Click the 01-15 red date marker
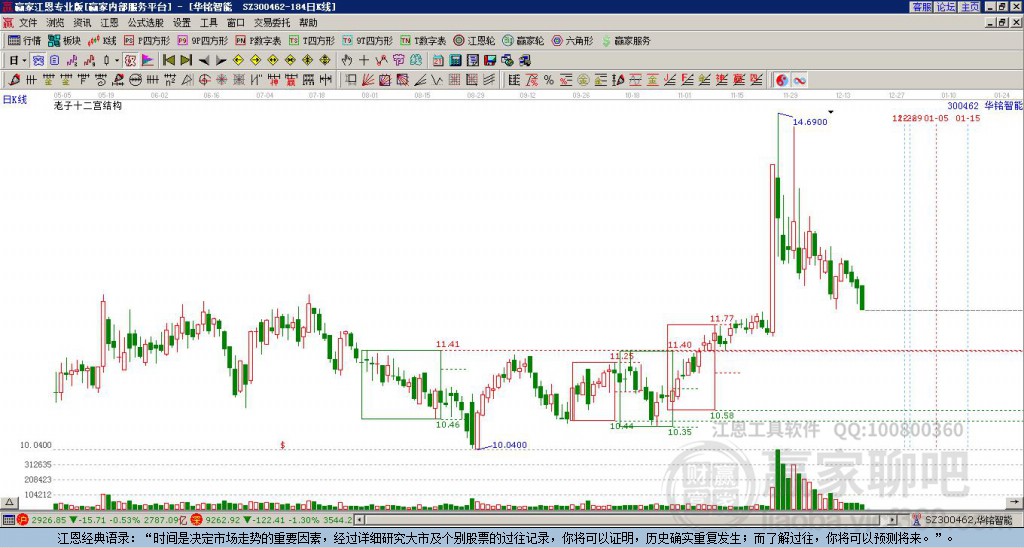Image resolution: width=1024 pixels, height=548 pixels. 968,118
